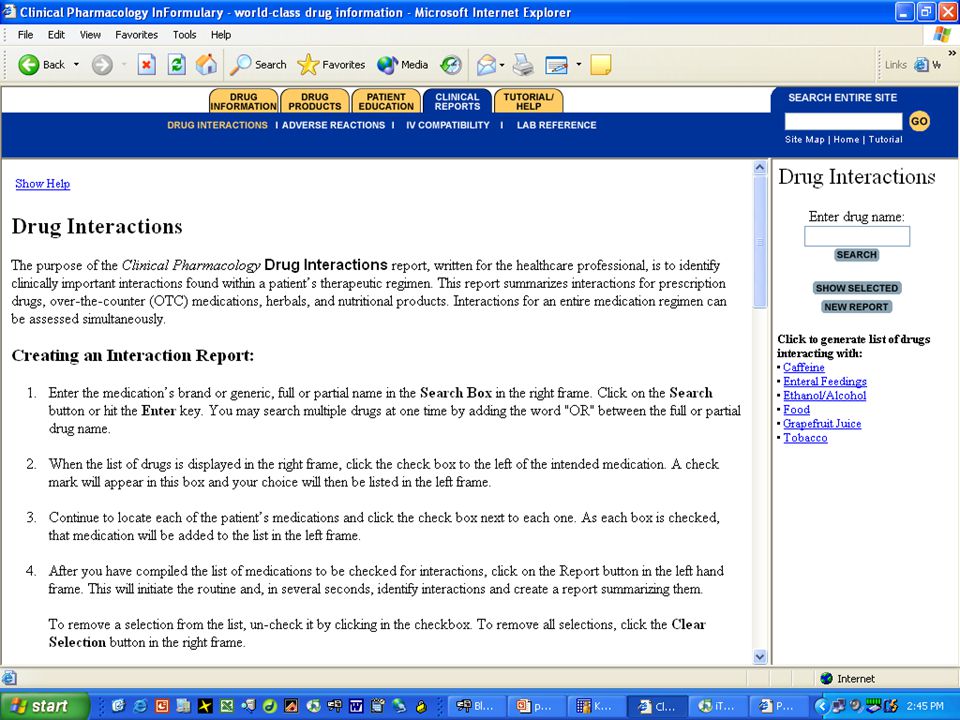Open the Enteral Feedings link
The image size is (960, 720).
click(825, 381)
